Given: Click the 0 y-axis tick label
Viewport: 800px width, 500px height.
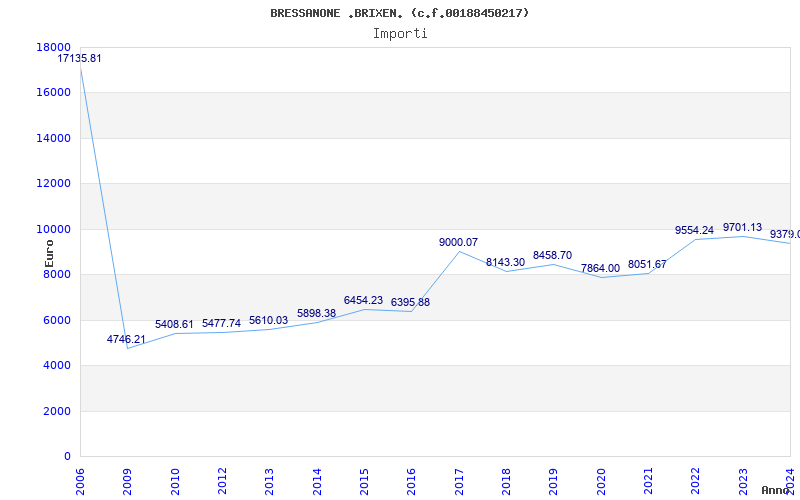Looking at the screenshot, I should click(x=67, y=457).
